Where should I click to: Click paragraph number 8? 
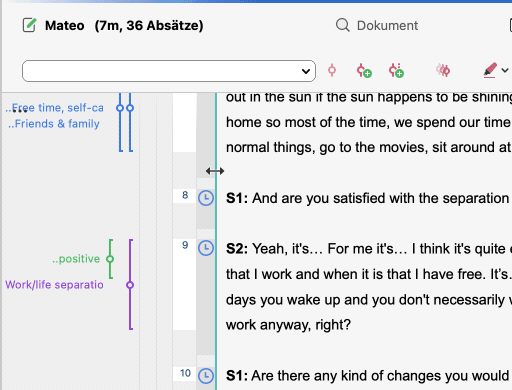[x=185, y=195]
